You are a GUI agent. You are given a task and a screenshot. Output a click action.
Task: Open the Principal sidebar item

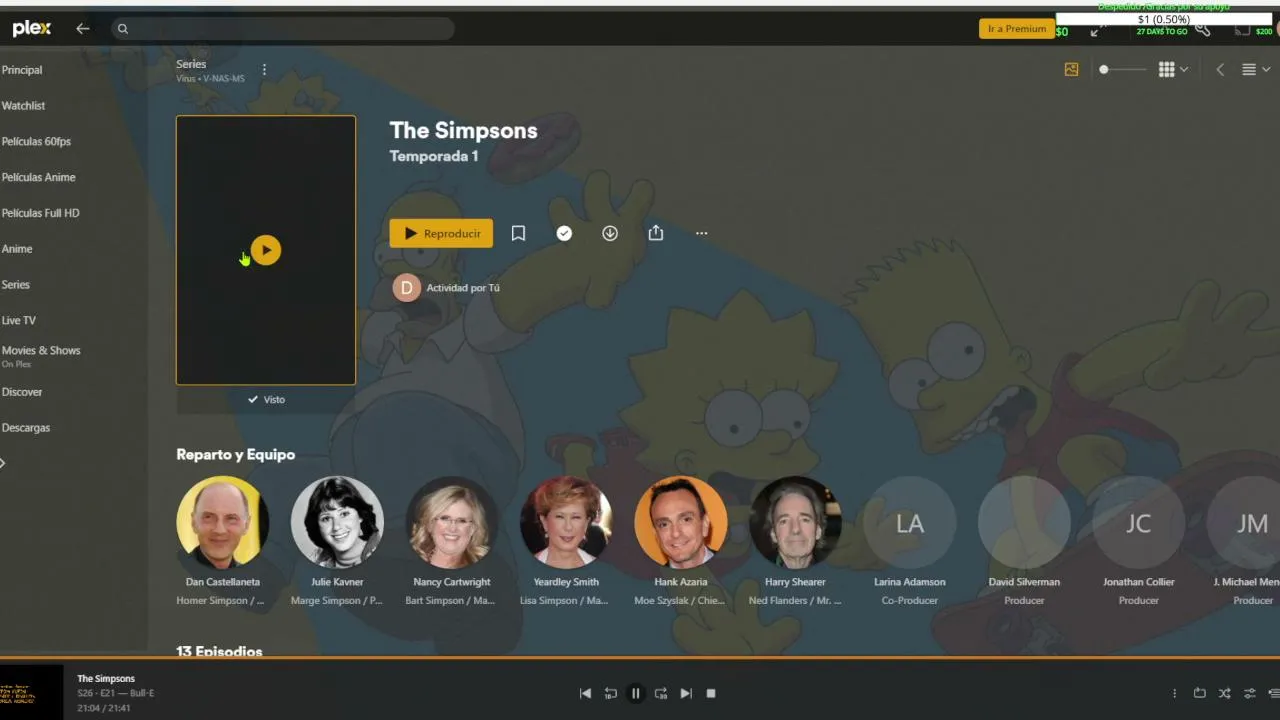pyautogui.click(x=22, y=70)
